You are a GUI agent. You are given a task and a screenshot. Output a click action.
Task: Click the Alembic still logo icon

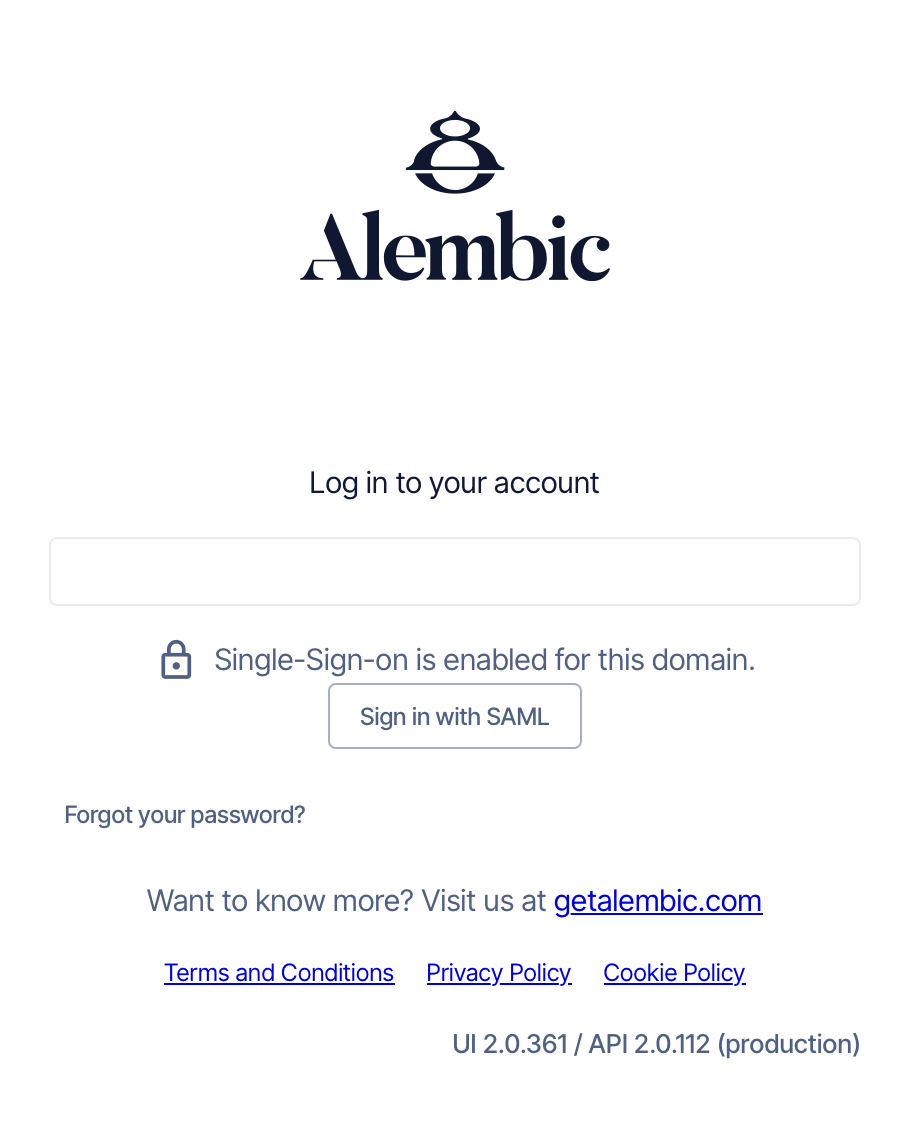tap(455, 152)
